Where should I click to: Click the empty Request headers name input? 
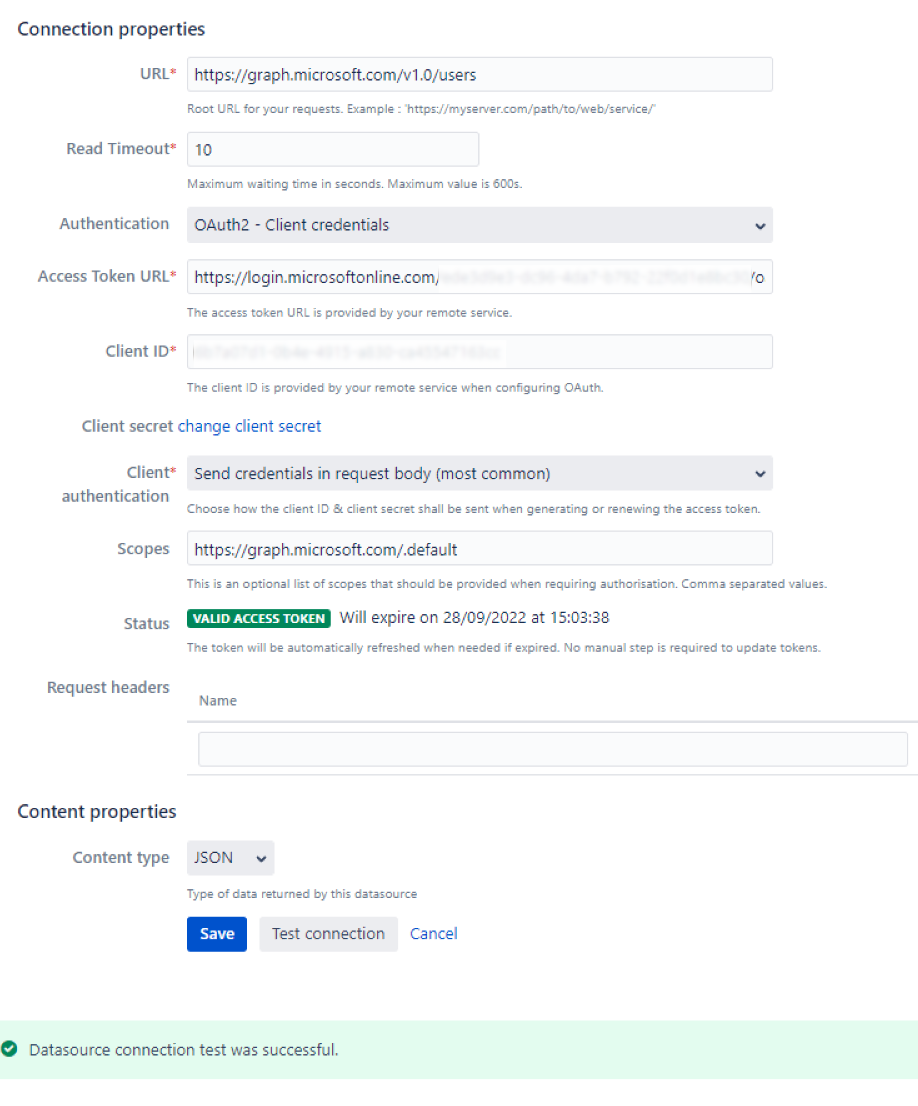click(552, 749)
